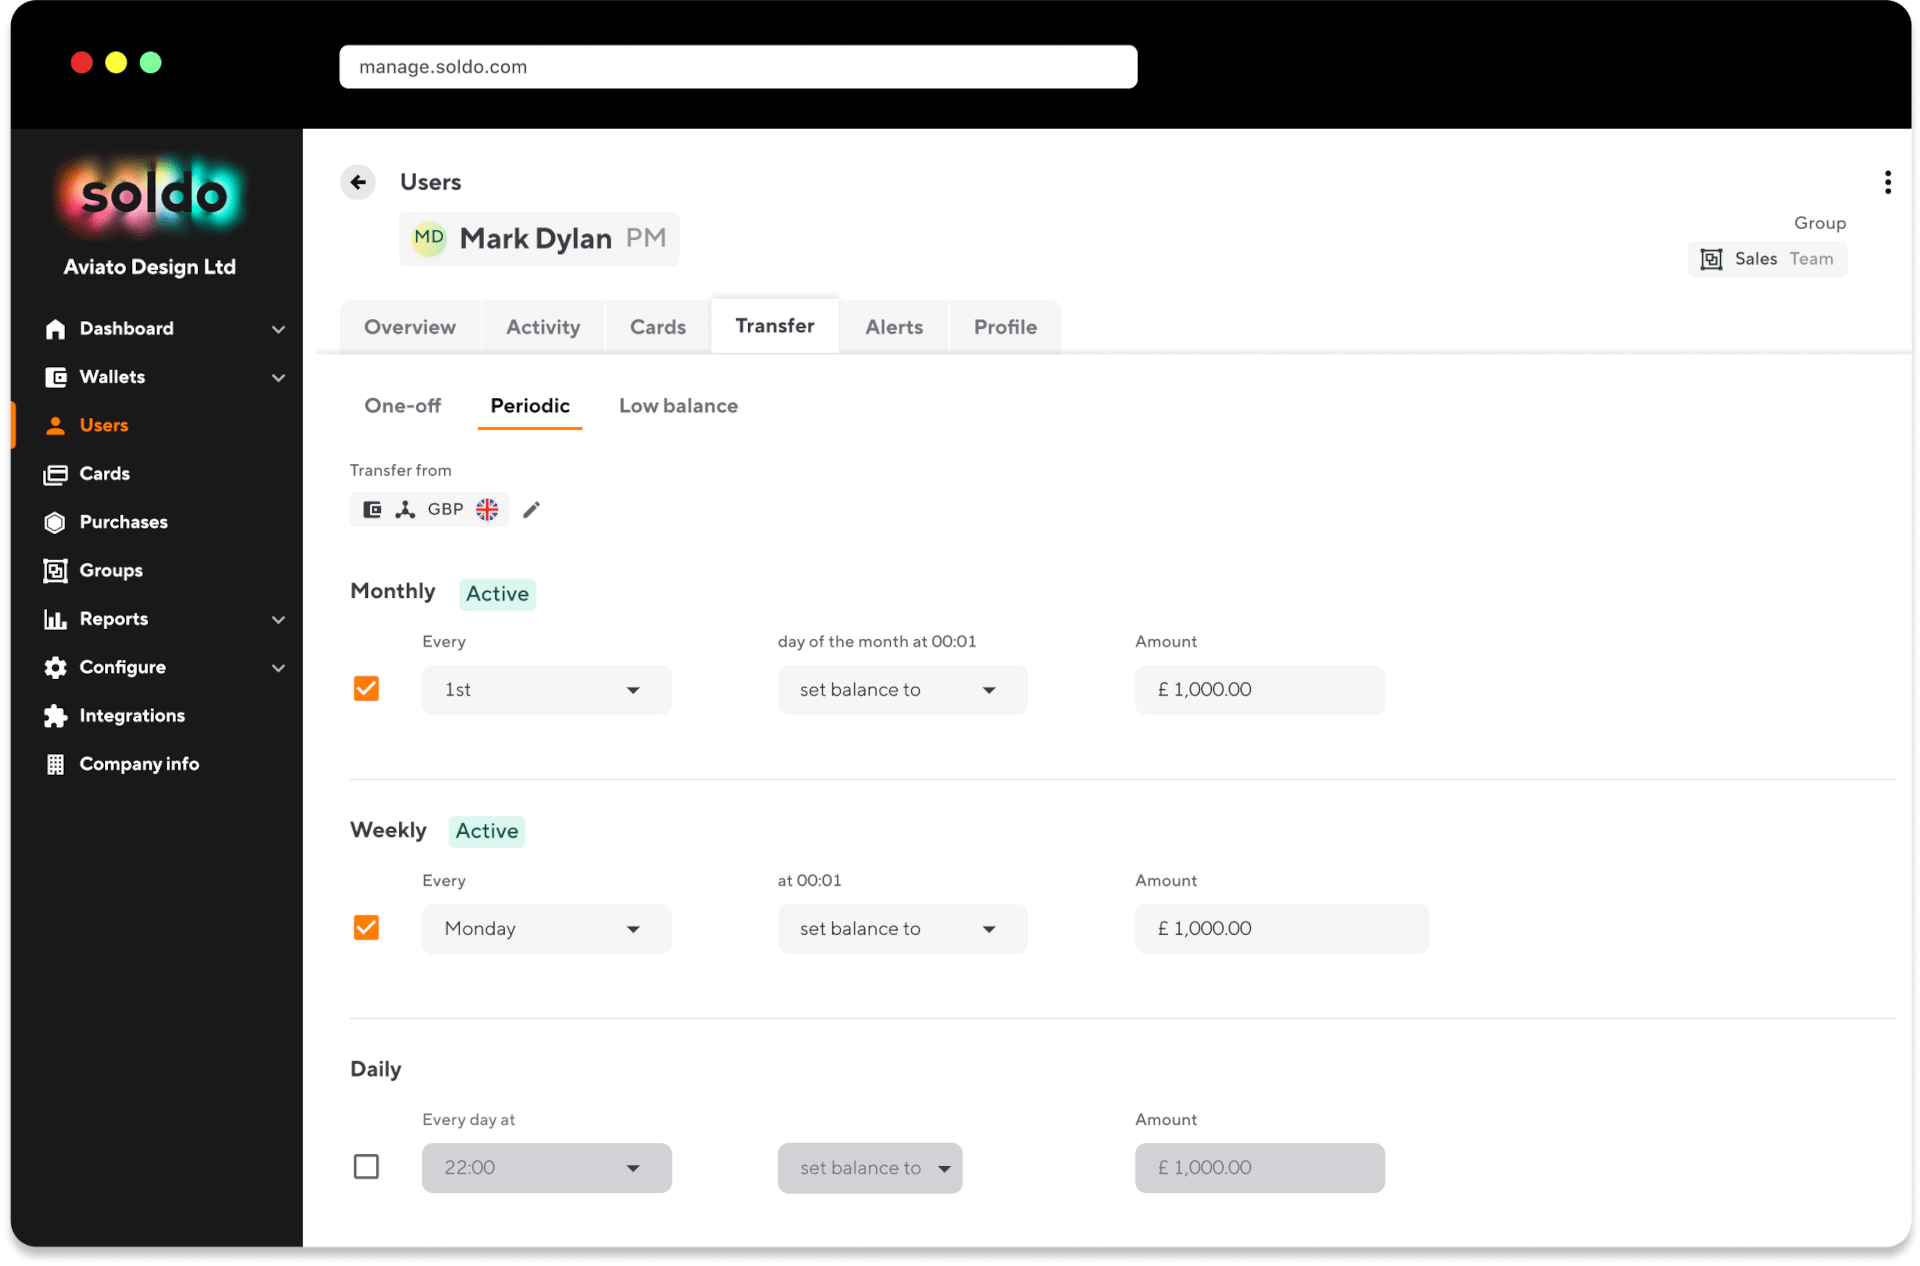The width and height of the screenshot is (1920, 1266).
Task: Click the Configure gear icon
Action: [x=55, y=667]
